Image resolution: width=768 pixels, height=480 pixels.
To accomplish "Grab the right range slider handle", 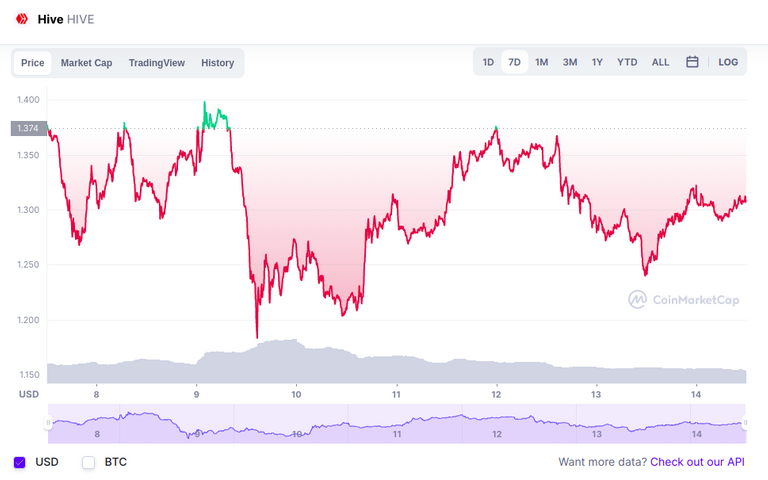I will click(x=745, y=422).
